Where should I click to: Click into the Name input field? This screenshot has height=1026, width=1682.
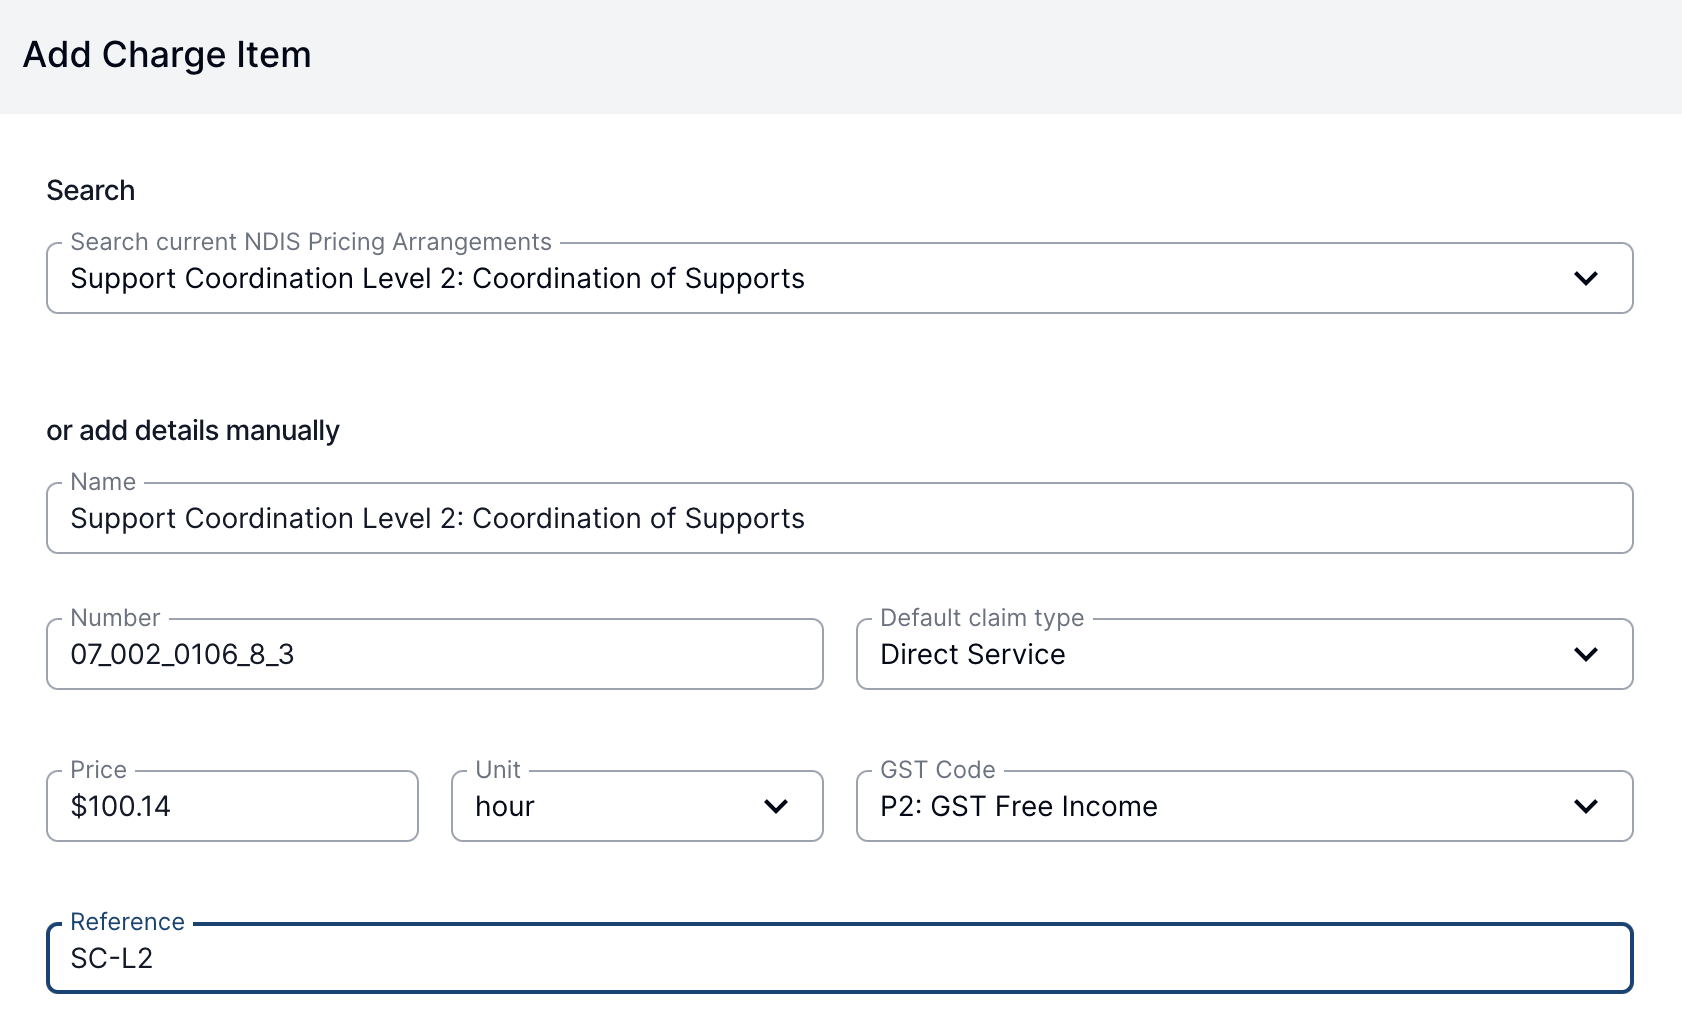(x=840, y=518)
